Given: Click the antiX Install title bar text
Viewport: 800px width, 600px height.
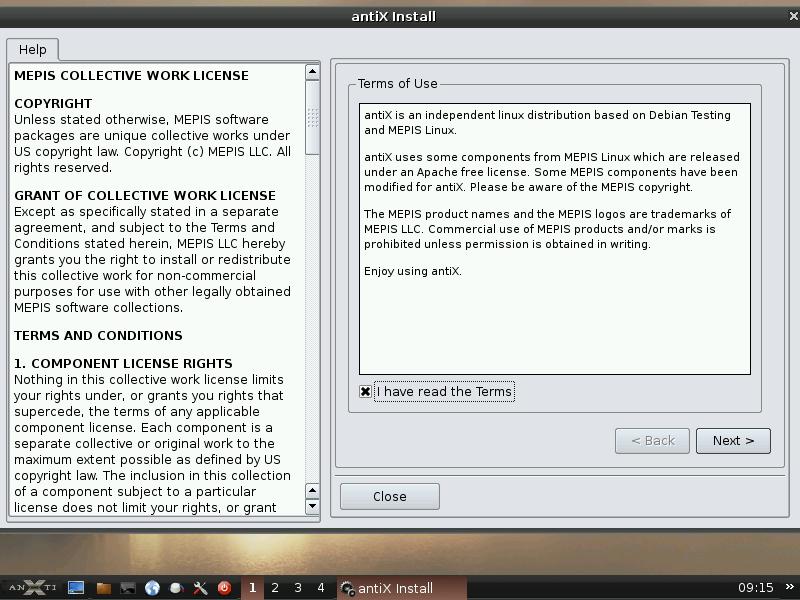Looking at the screenshot, I should 393,16.
